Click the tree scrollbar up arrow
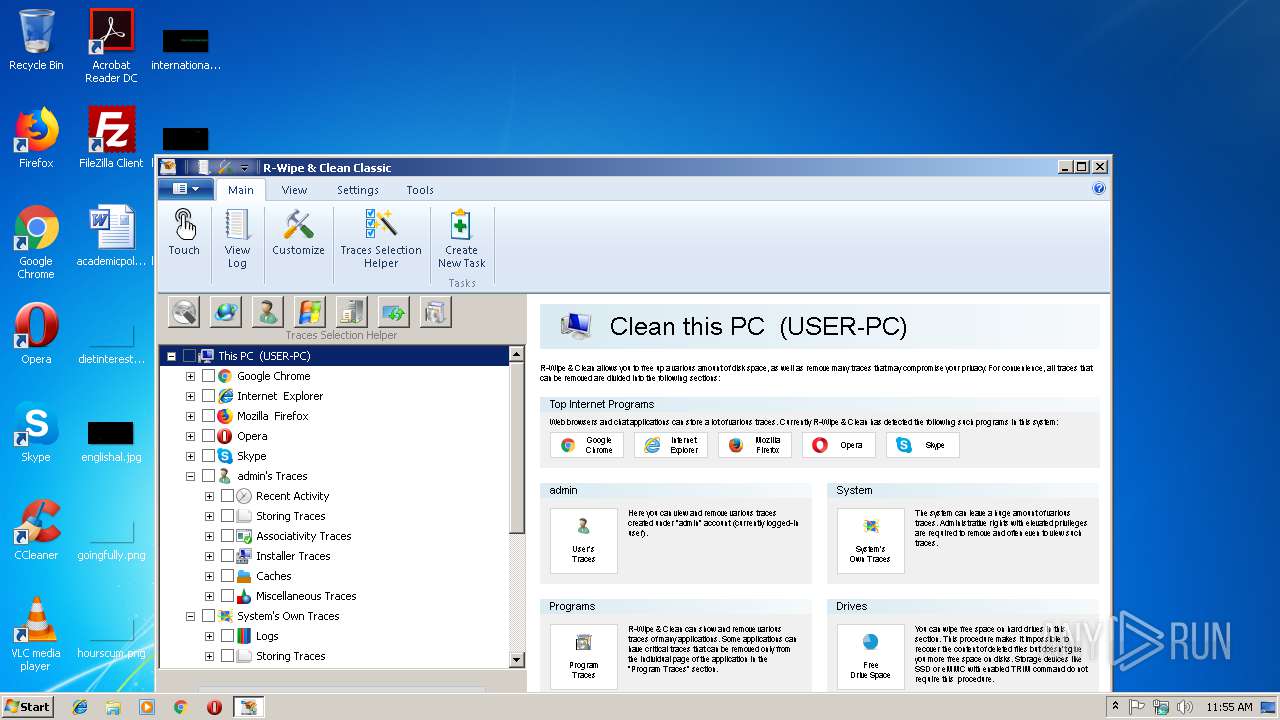 coord(516,354)
